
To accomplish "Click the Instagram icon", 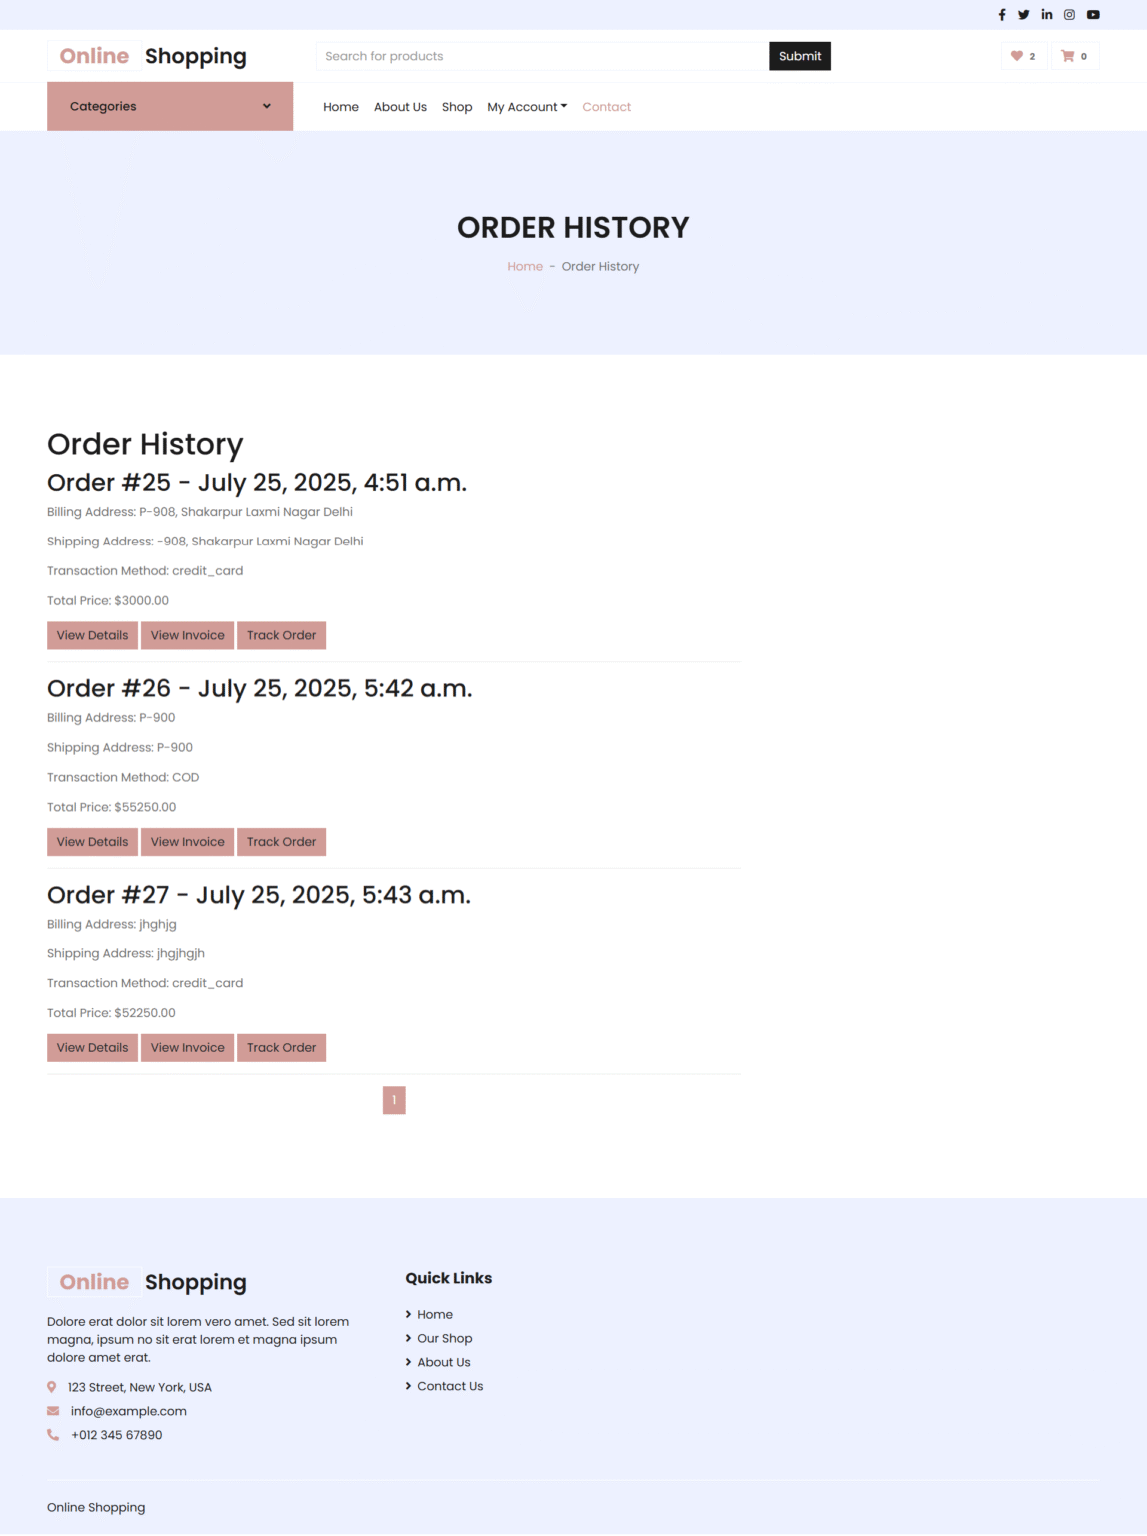I will [x=1069, y=15].
